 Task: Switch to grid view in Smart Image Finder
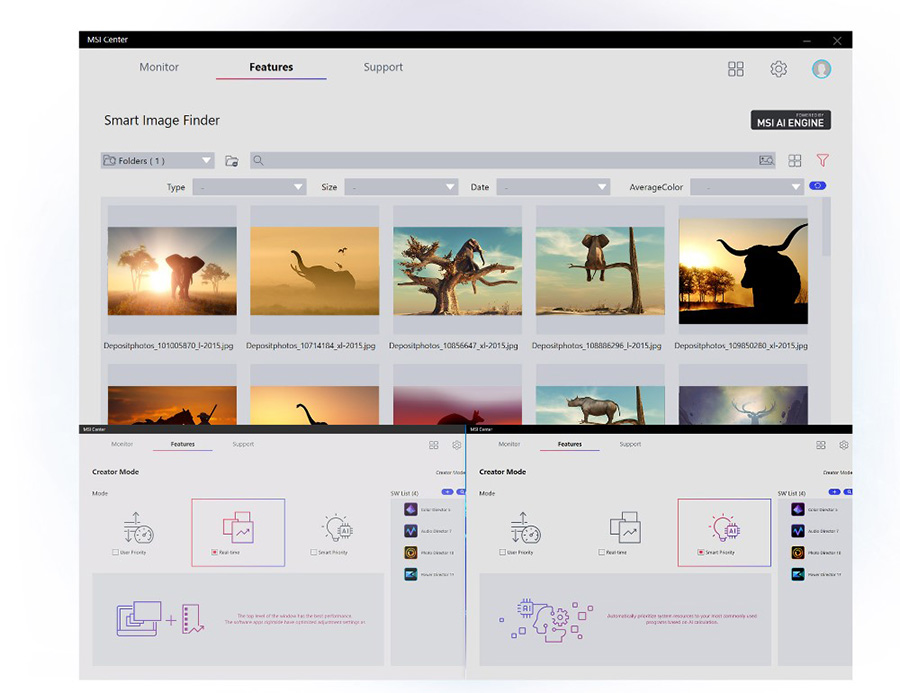tap(794, 160)
